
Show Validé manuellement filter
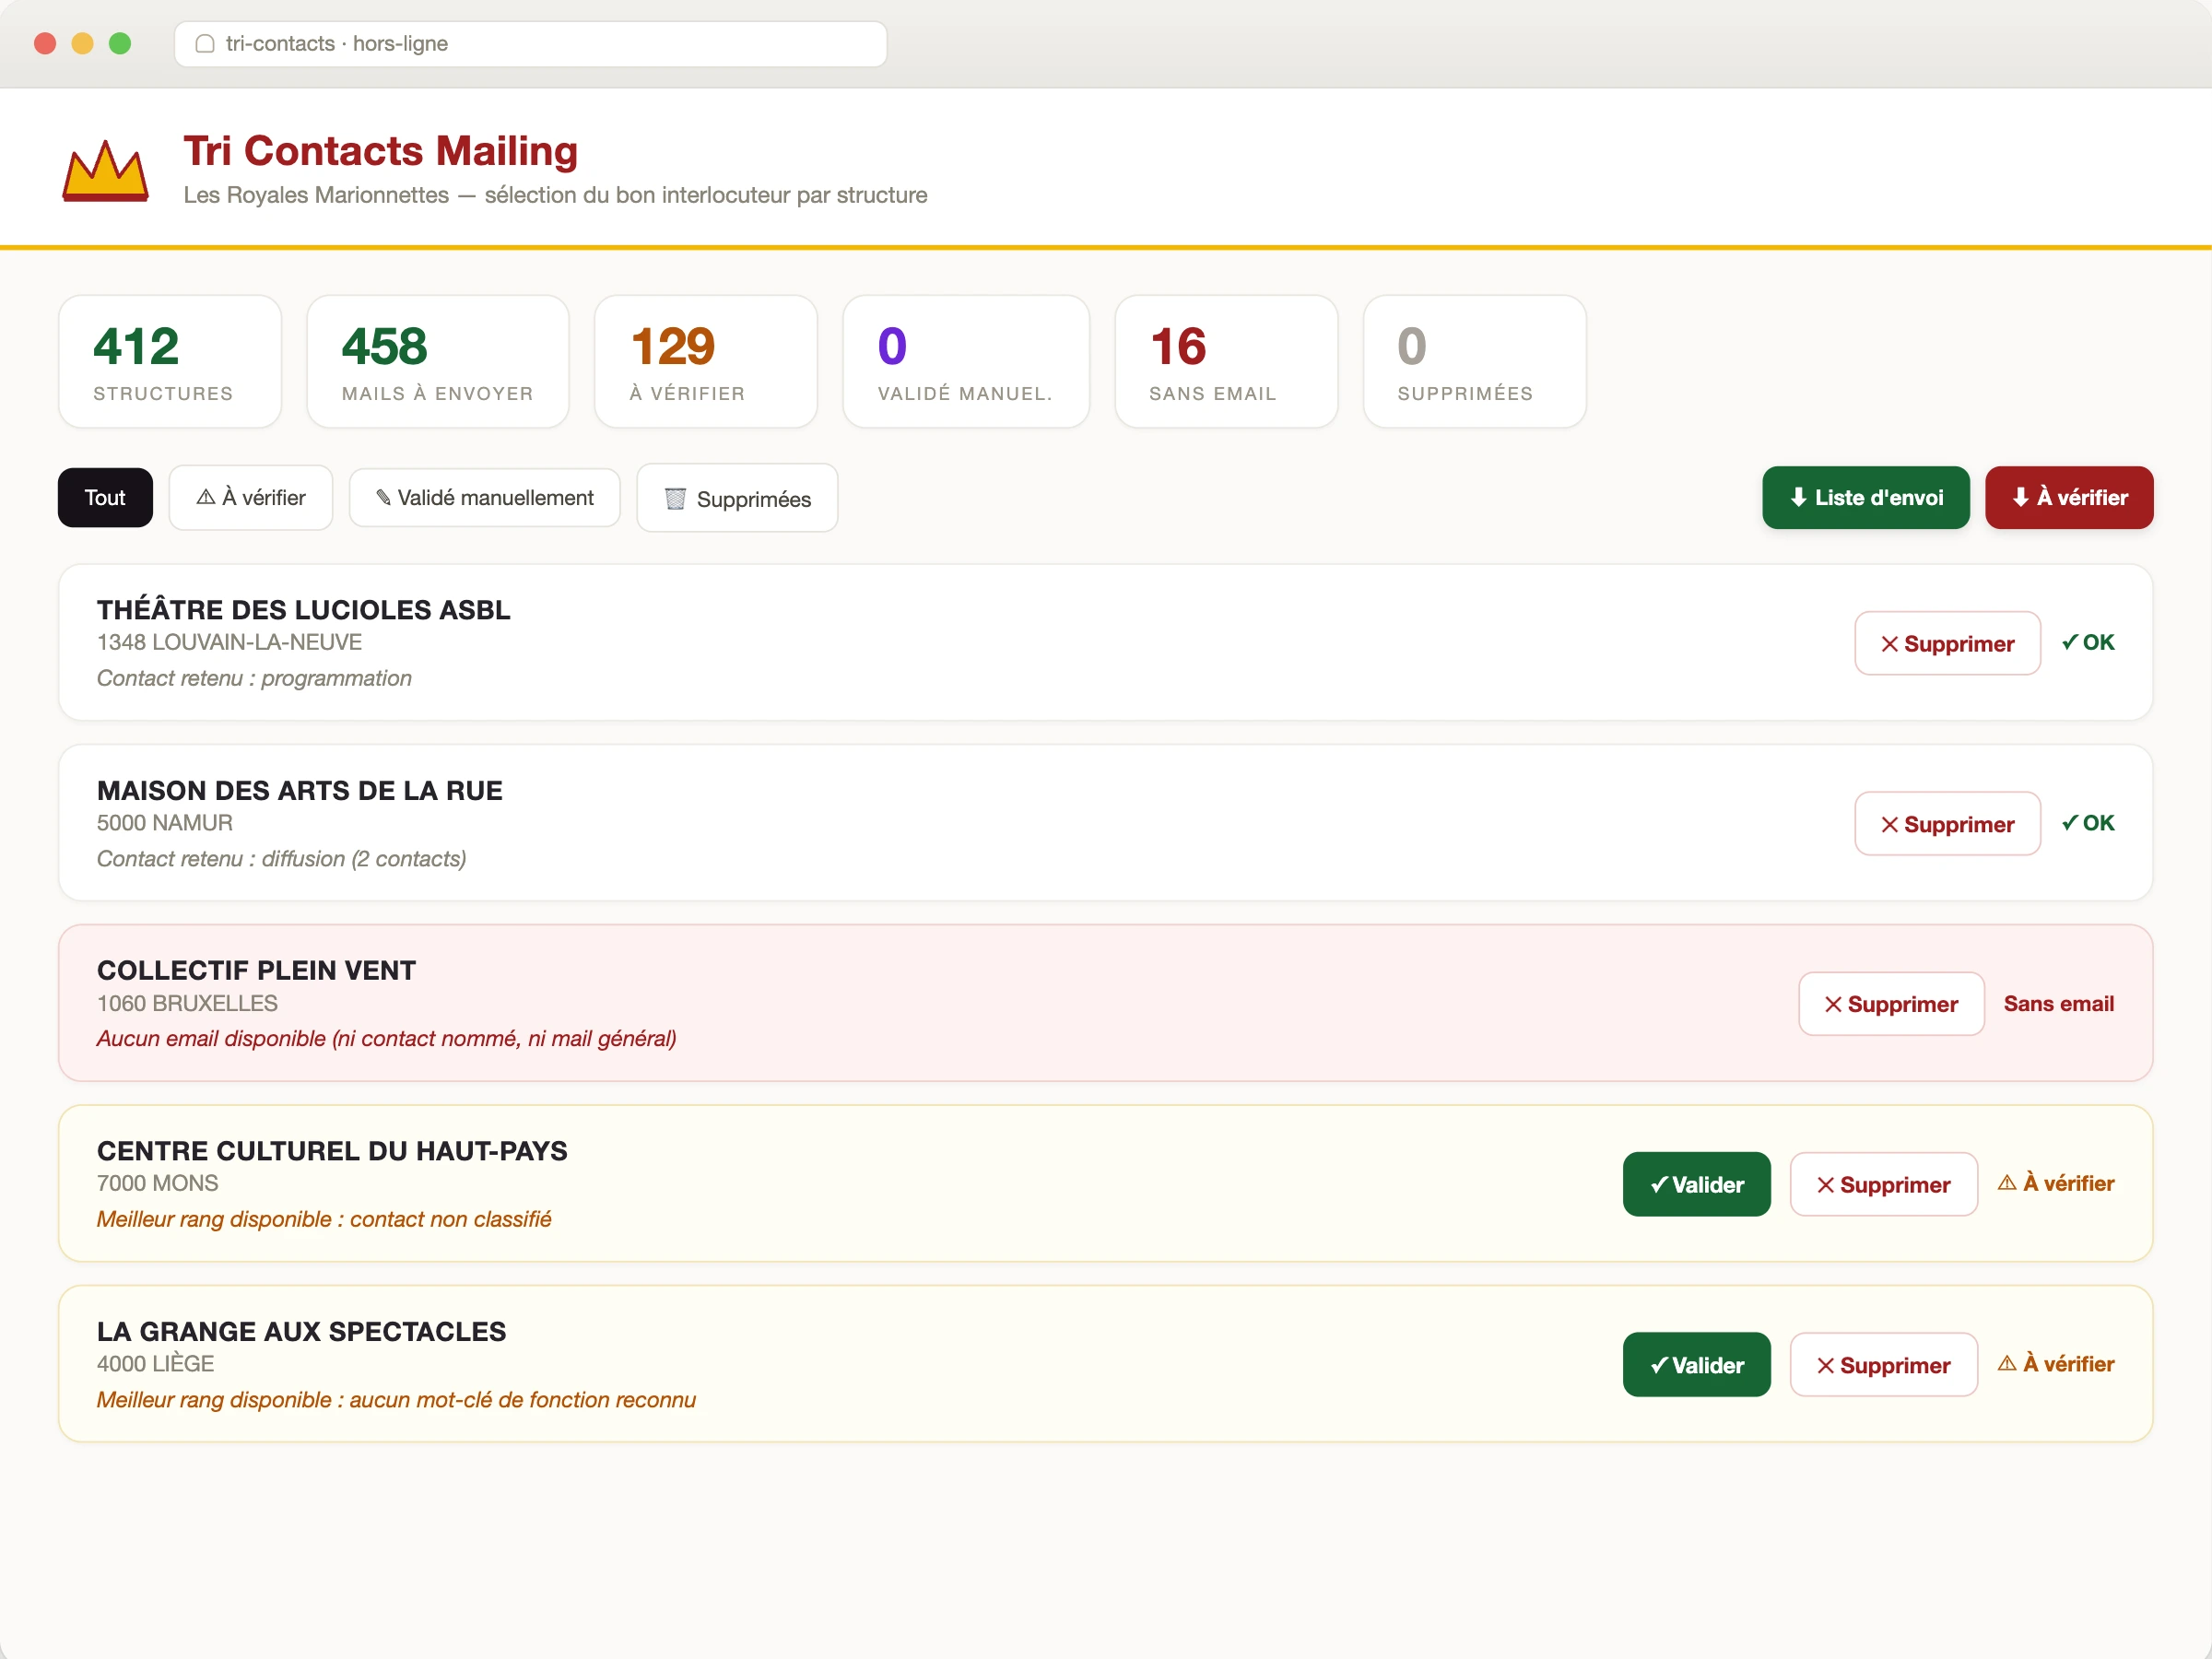click(x=485, y=497)
